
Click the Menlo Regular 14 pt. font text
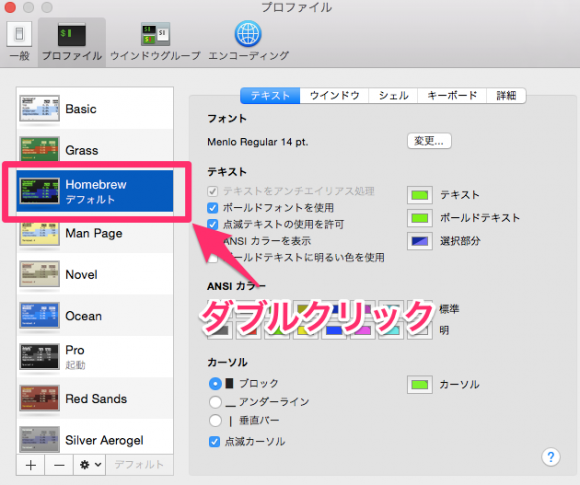[x=257, y=142]
